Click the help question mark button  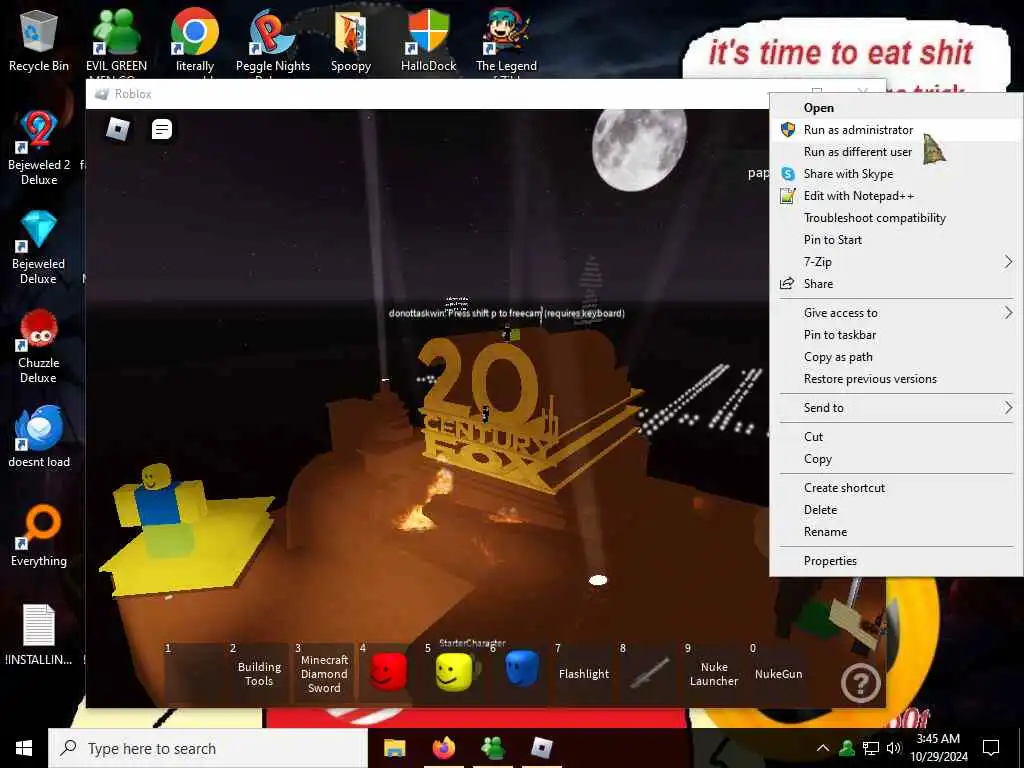860,683
